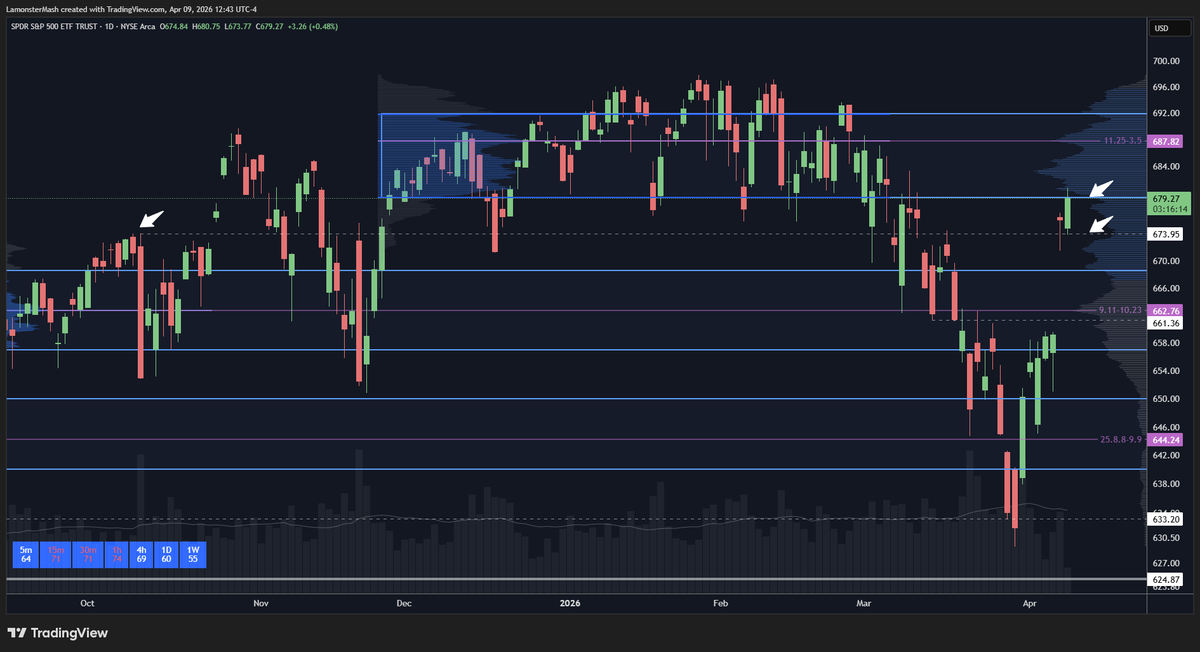Click the 670.00 price axis tick

(1166, 261)
